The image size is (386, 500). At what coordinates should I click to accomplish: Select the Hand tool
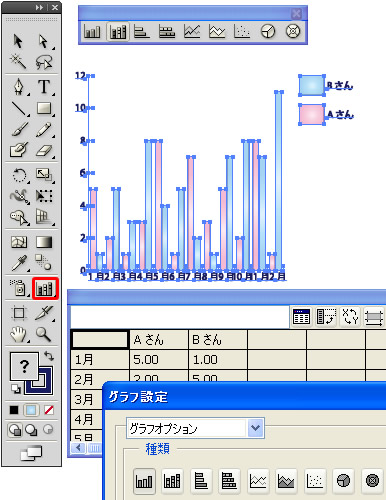point(19,334)
